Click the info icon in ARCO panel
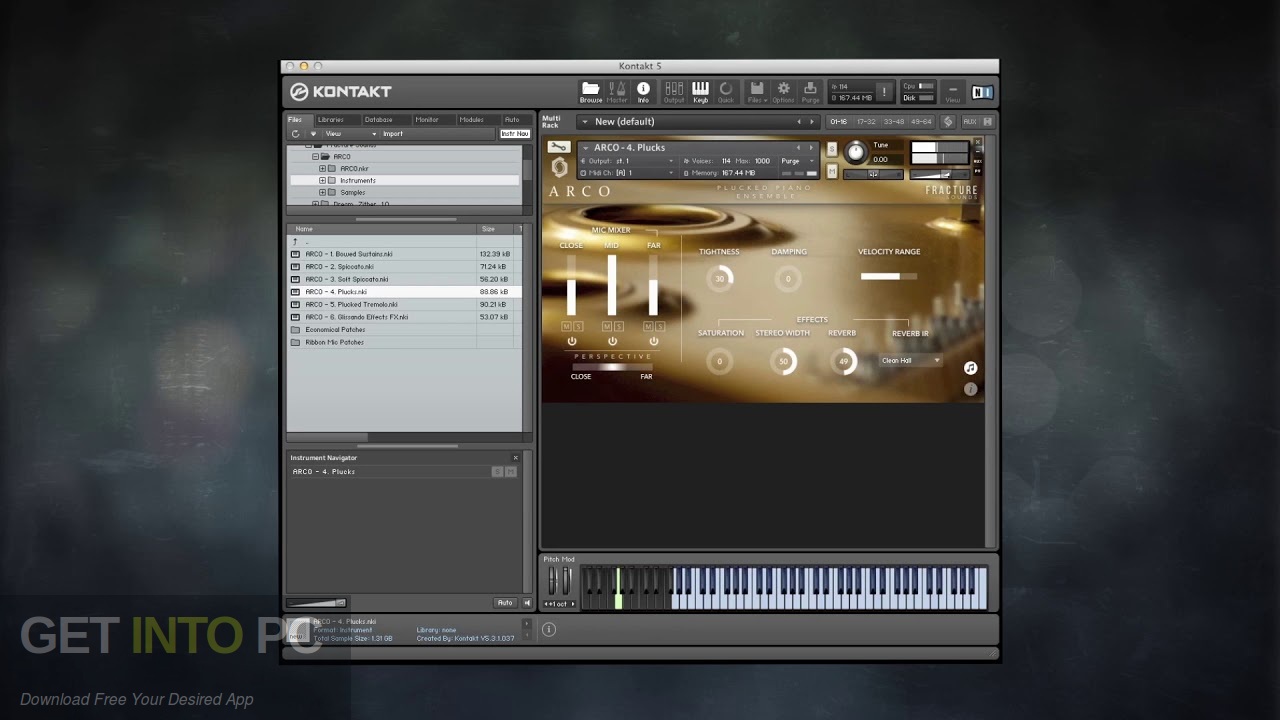The height and width of the screenshot is (720, 1280). click(970, 389)
